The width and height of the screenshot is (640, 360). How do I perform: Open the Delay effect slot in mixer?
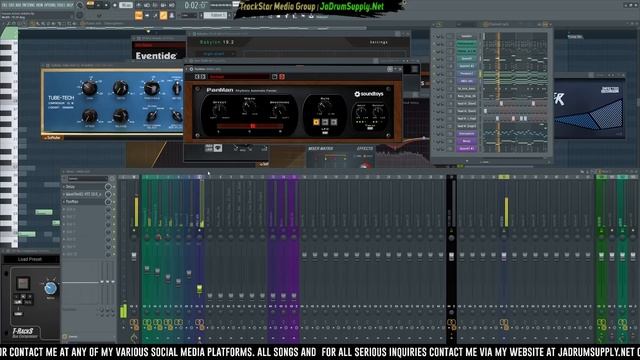[85, 187]
